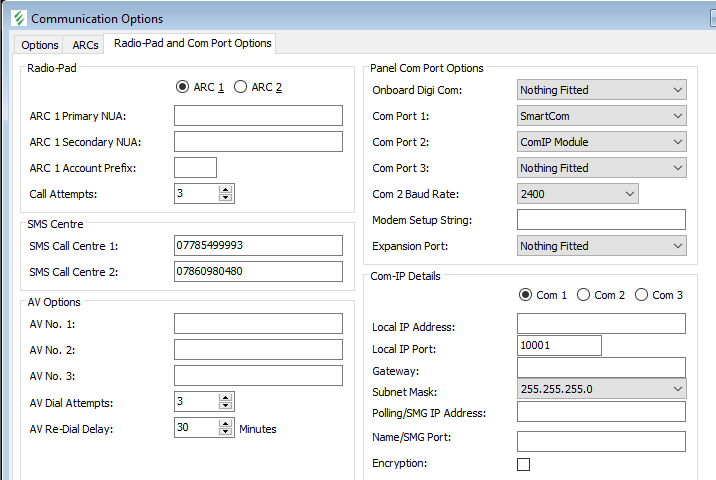The height and width of the screenshot is (480, 716).
Task: Expand the Com Port 1 dropdown
Action: pos(601,116)
